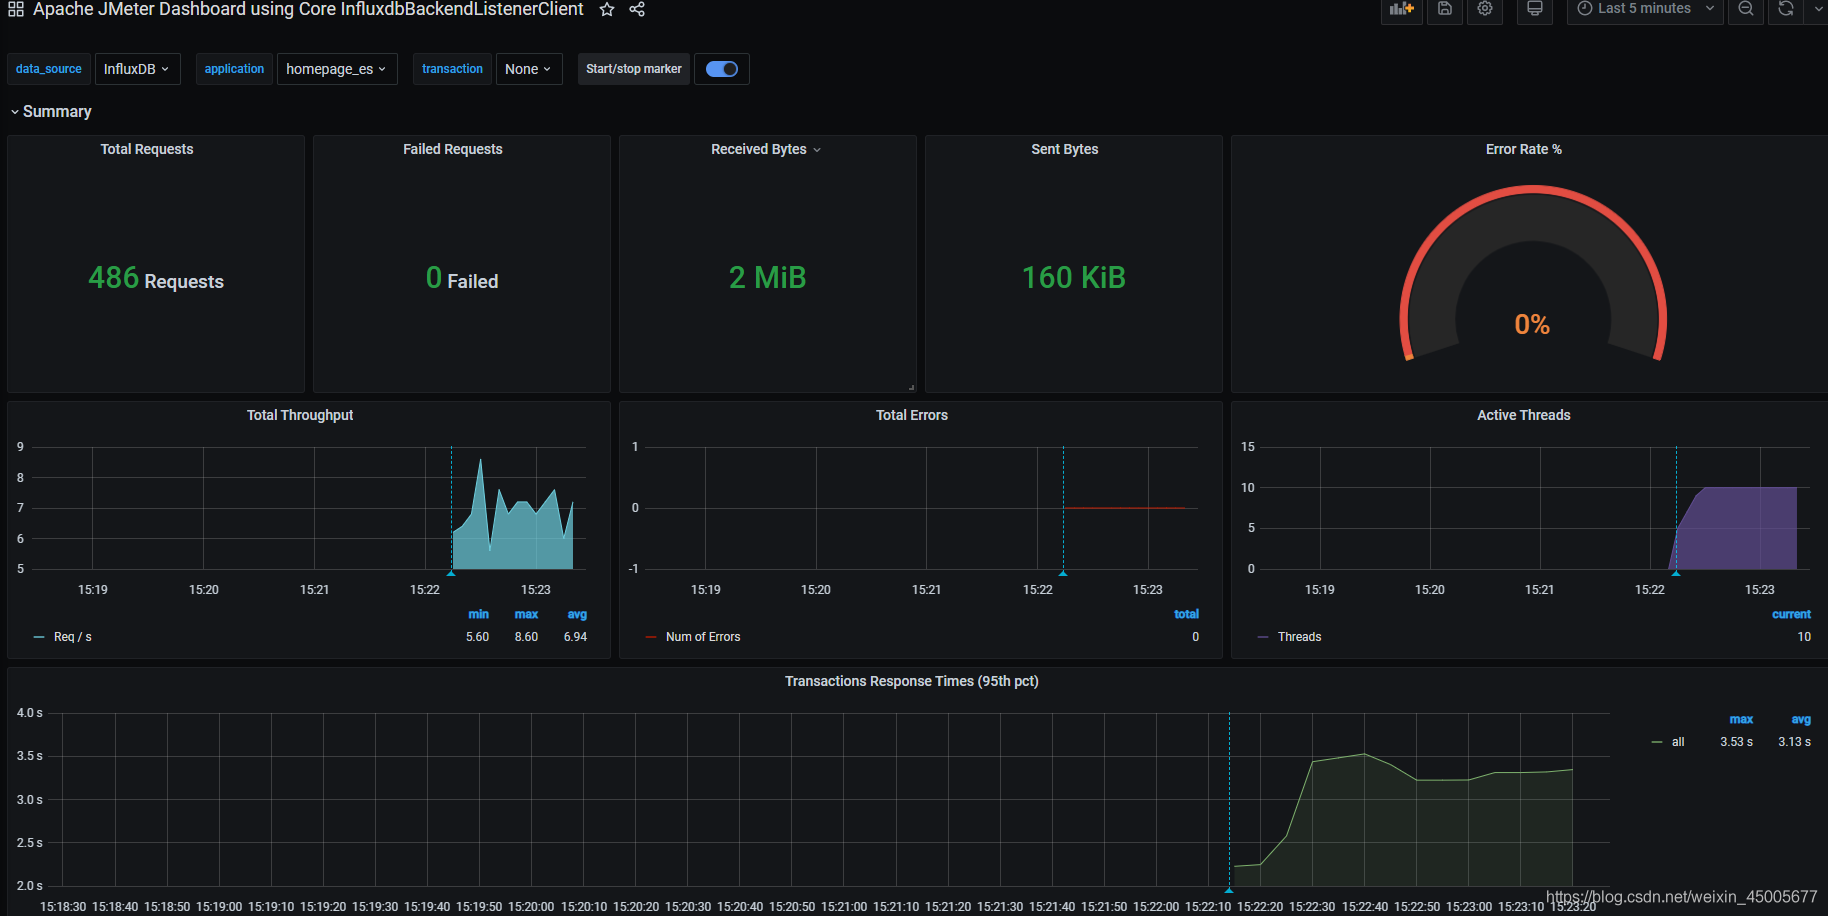Click the 3.13 s avg value
The image size is (1828, 916).
tap(1794, 742)
